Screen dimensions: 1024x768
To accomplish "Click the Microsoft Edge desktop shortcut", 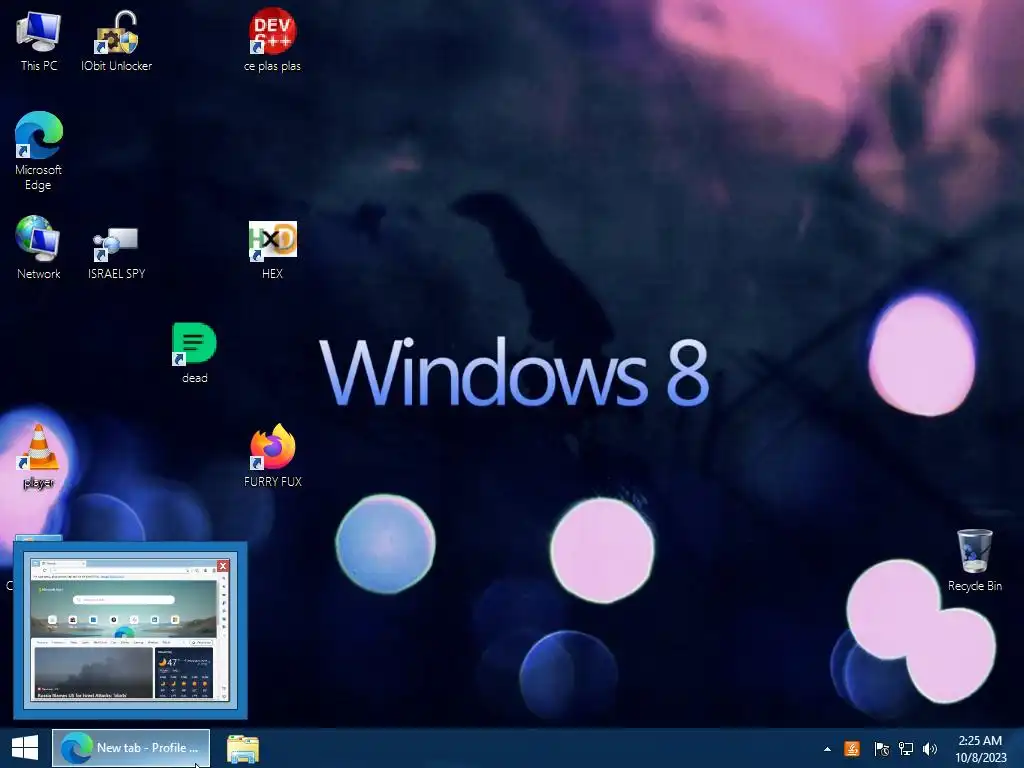I will (39, 151).
